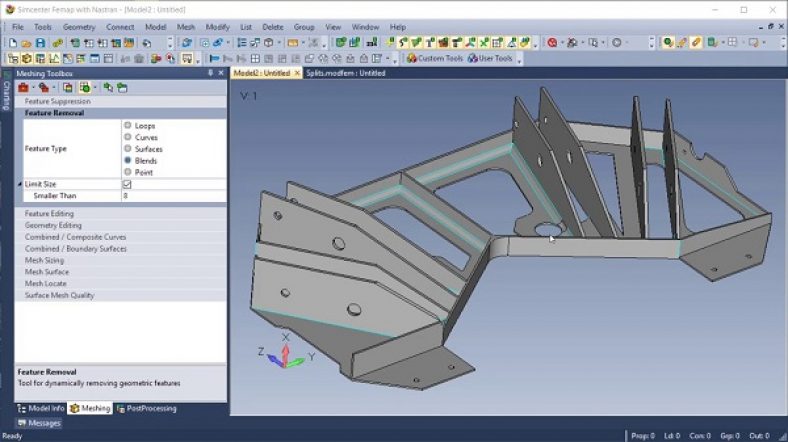Image resolution: width=788 pixels, height=442 pixels.
Task: Uncheck the Limit Size checkbox
Action: [127, 185]
